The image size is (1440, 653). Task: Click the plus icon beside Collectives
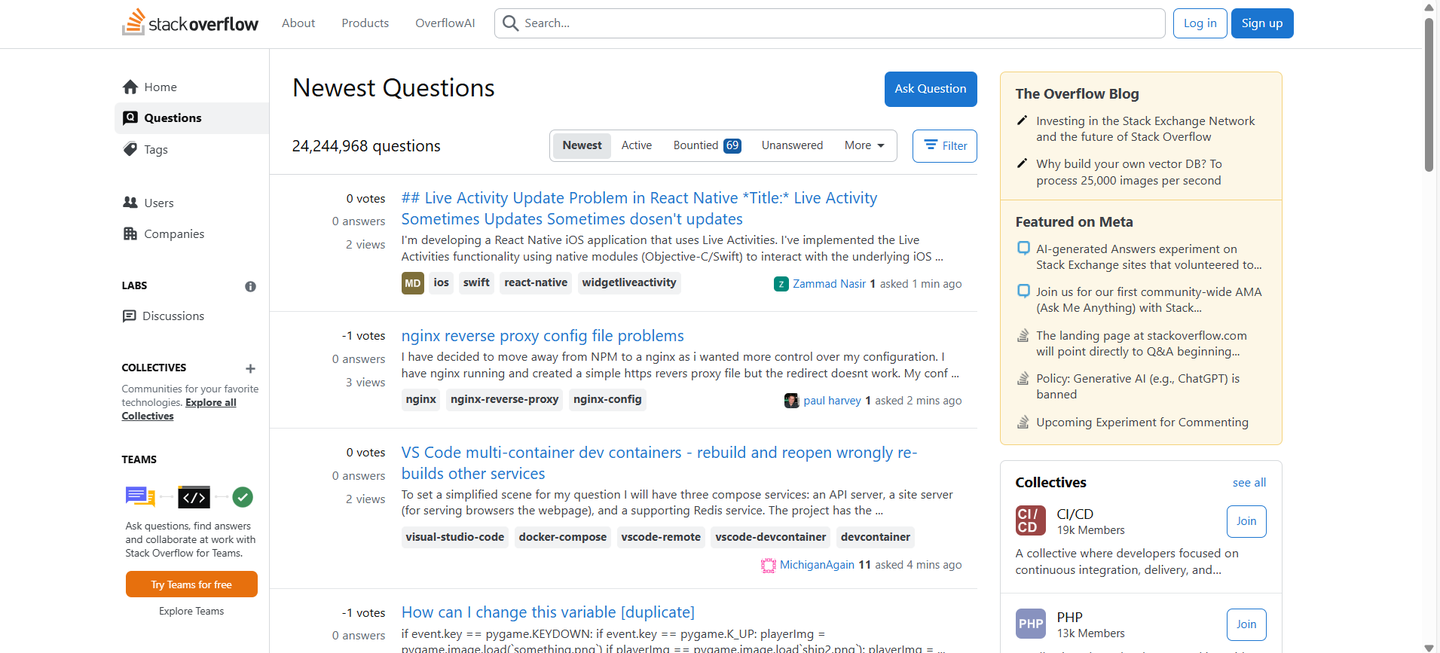250,368
